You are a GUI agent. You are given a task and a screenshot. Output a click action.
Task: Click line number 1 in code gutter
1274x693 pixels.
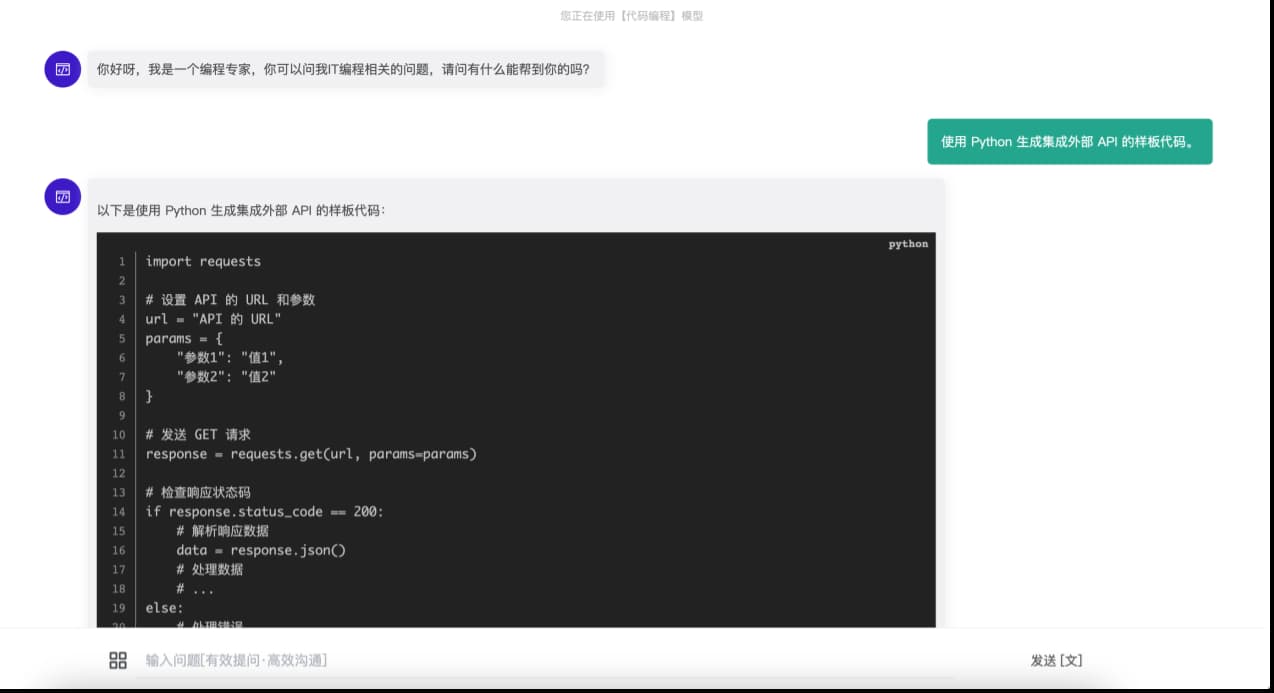(x=122, y=262)
